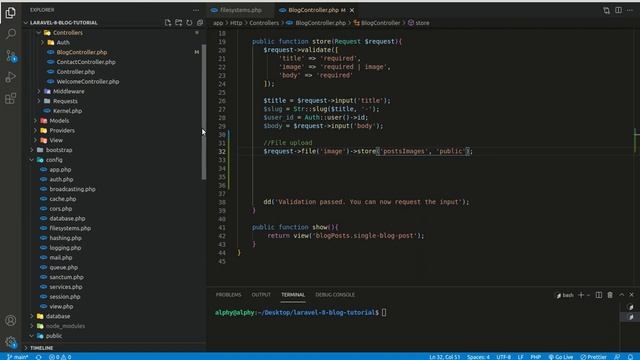Open the Search view in activity bar
Image resolution: width=640 pixels, height=360 pixels.
point(11,34)
